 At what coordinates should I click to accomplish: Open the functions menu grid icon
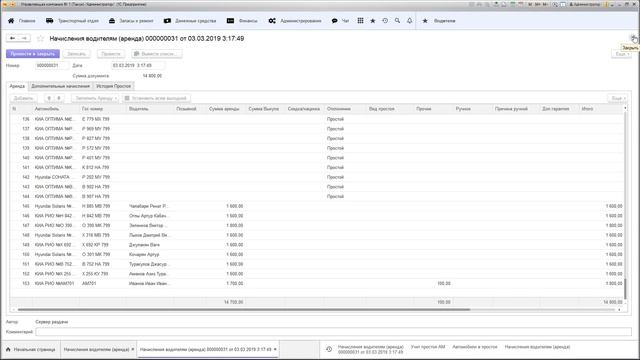point(360,20)
